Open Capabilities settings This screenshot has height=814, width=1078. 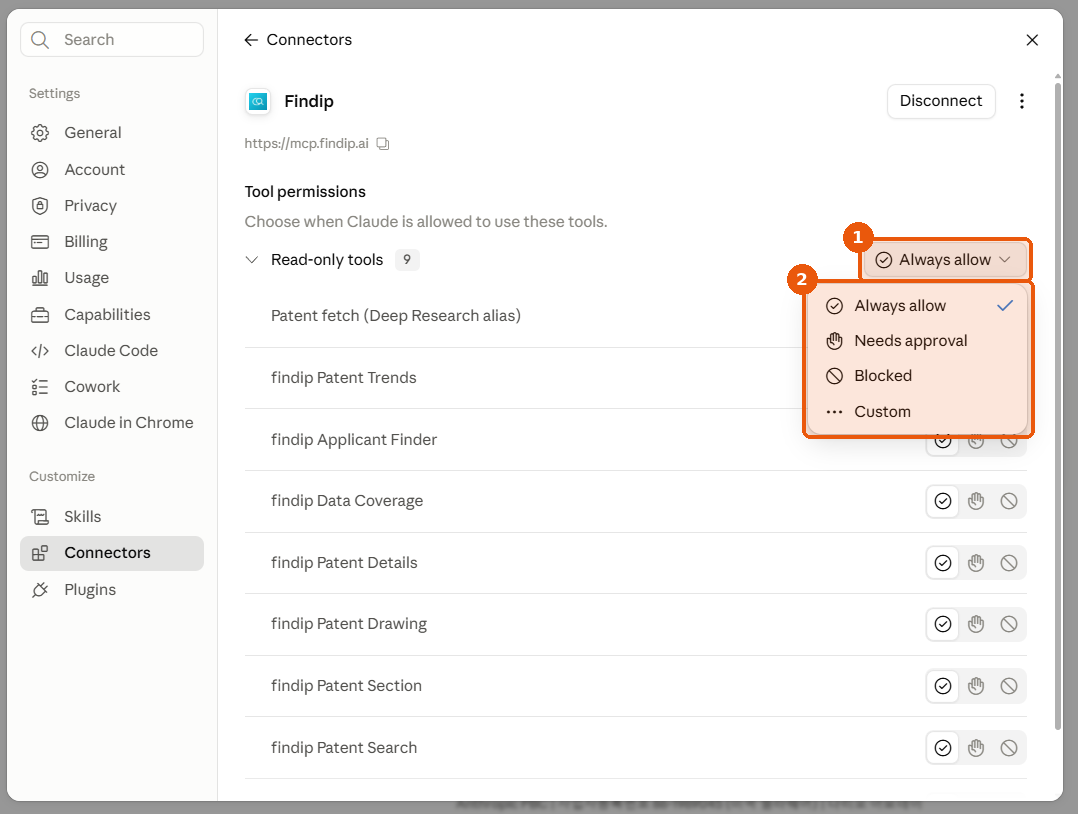112,314
